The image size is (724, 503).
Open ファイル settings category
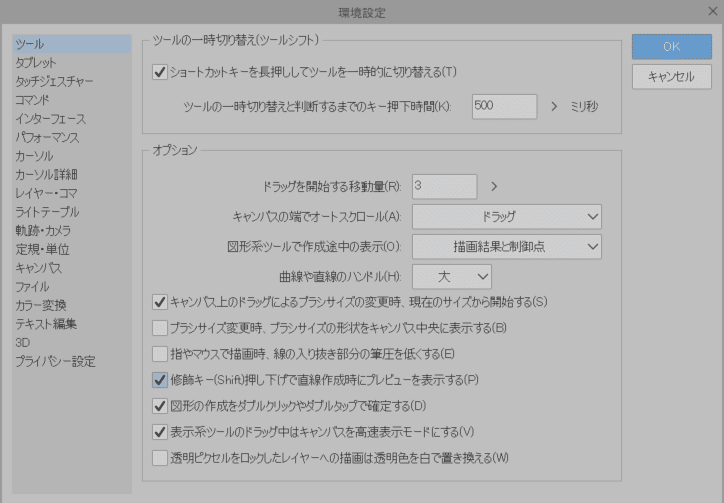point(32,286)
